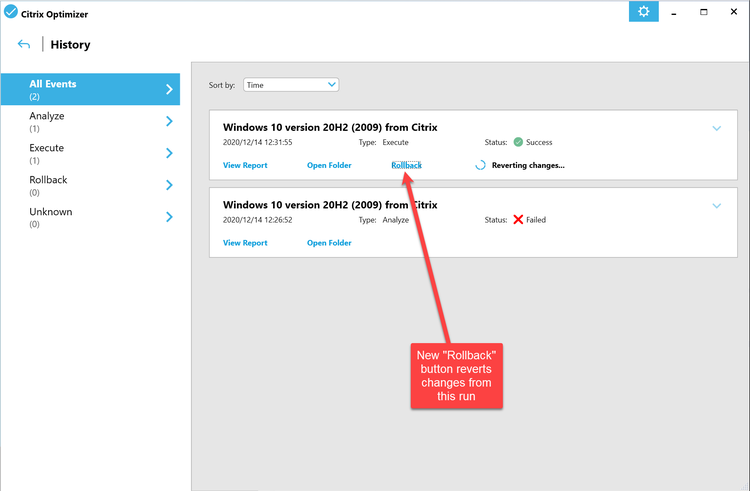
Task: Select the Unknown filter in sidebar
Action: pyautogui.click(x=90, y=217)
